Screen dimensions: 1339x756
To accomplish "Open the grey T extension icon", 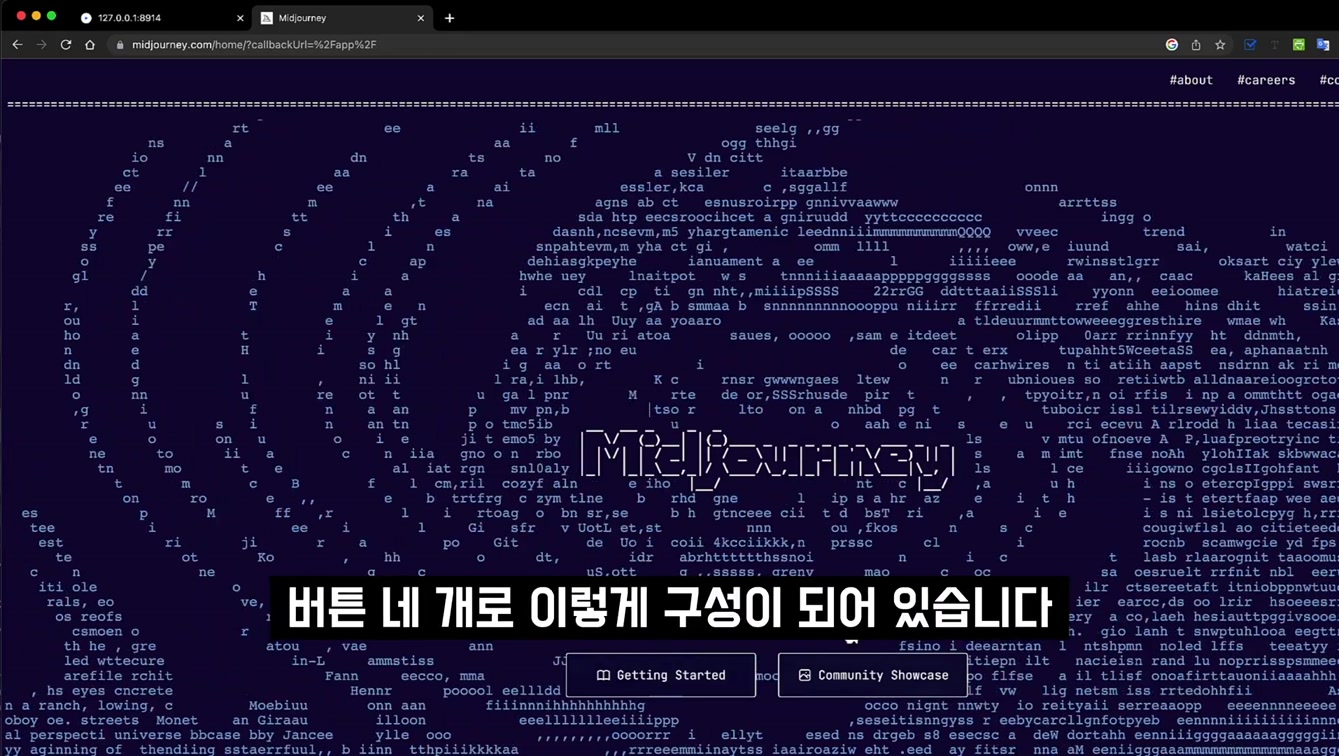I will (1274, 45).
